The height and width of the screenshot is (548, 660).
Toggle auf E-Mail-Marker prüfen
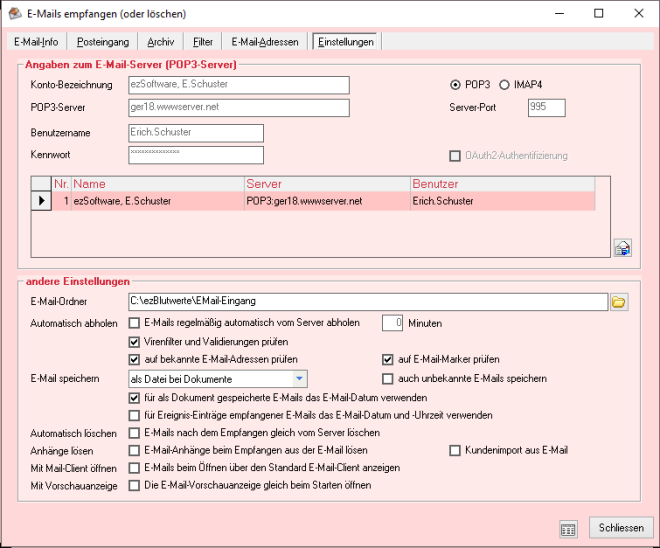pos(388,360)
